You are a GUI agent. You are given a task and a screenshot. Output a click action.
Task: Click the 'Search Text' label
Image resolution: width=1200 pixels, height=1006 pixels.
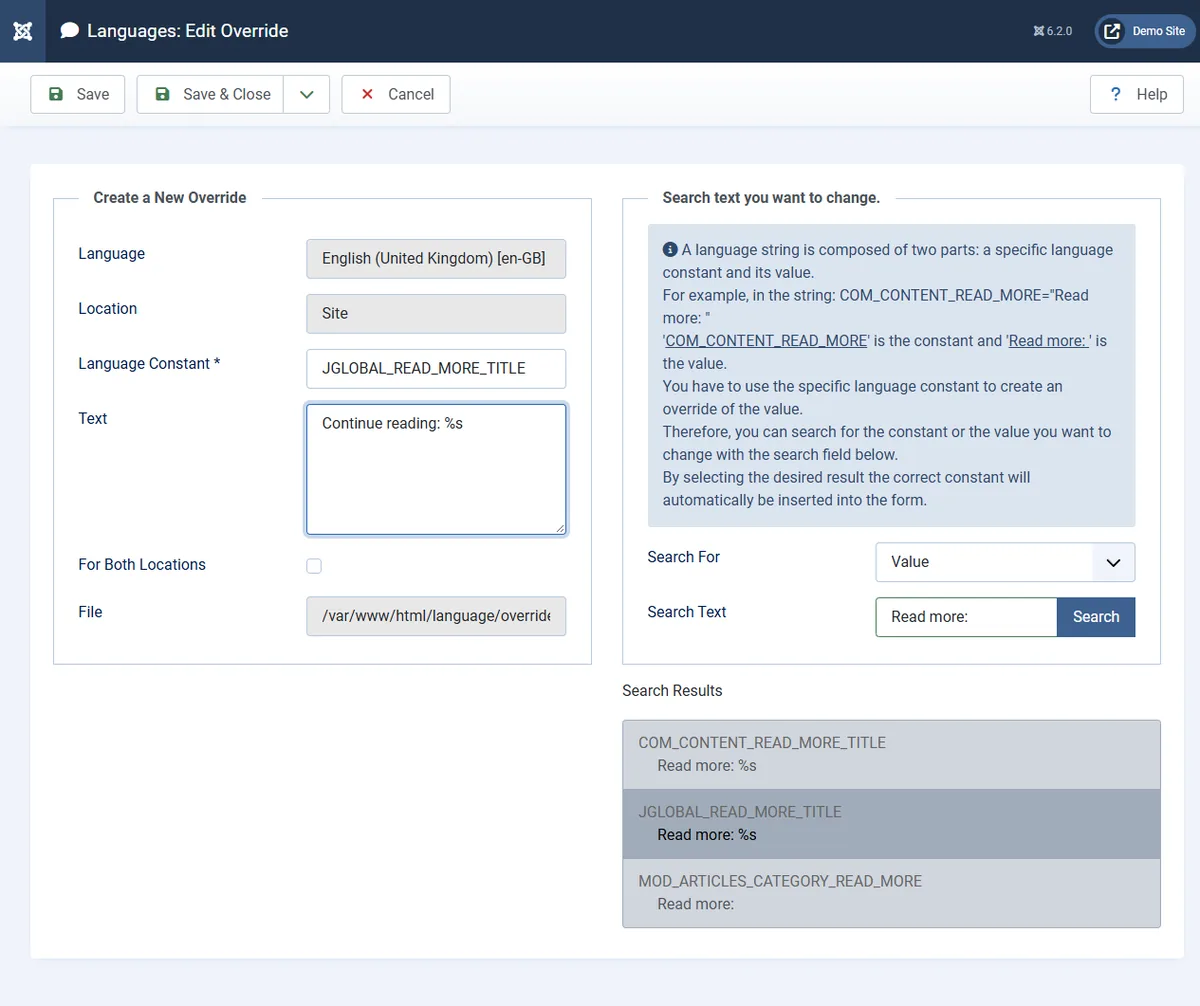click(687, 612)
